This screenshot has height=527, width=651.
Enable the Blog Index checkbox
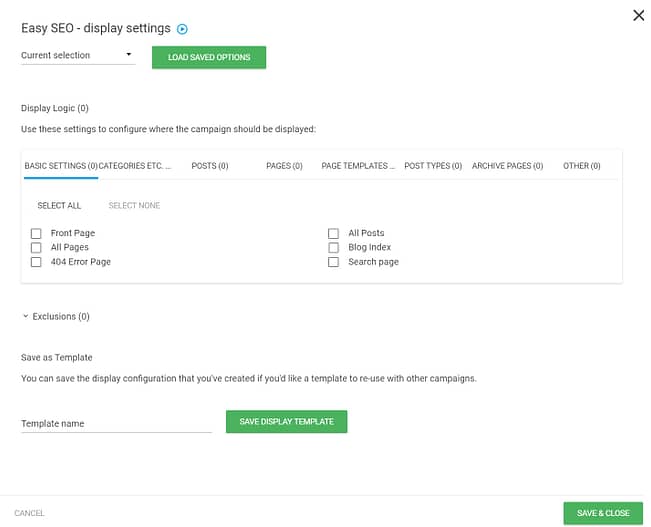pyautogui.click(x=333, y=248)
